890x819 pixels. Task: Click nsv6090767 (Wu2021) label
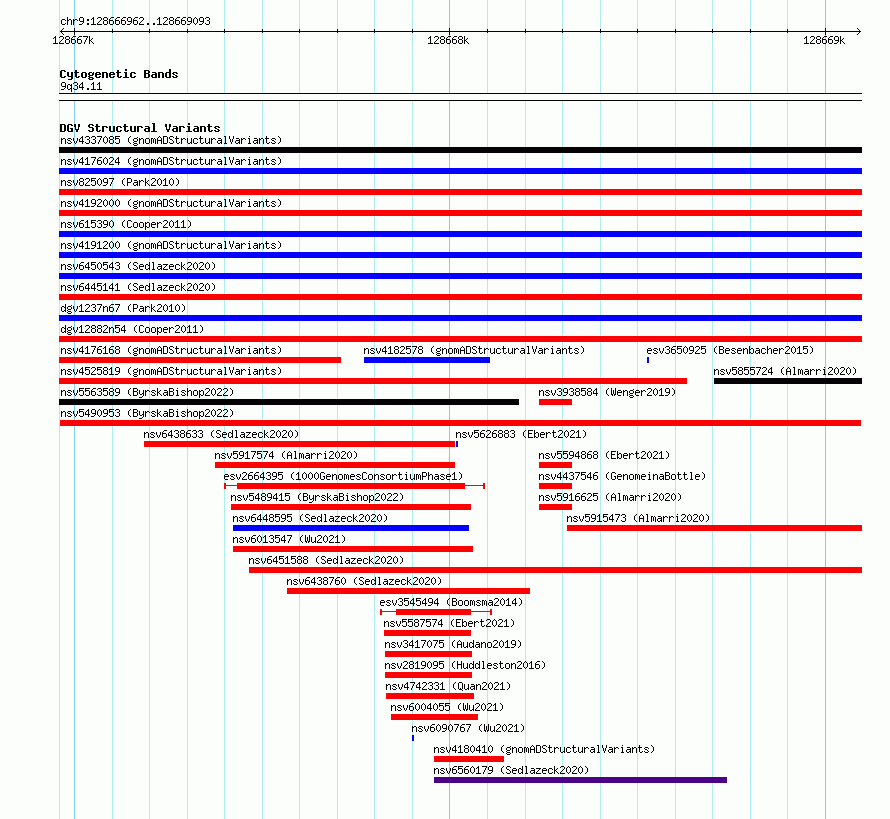click(468, 728)
